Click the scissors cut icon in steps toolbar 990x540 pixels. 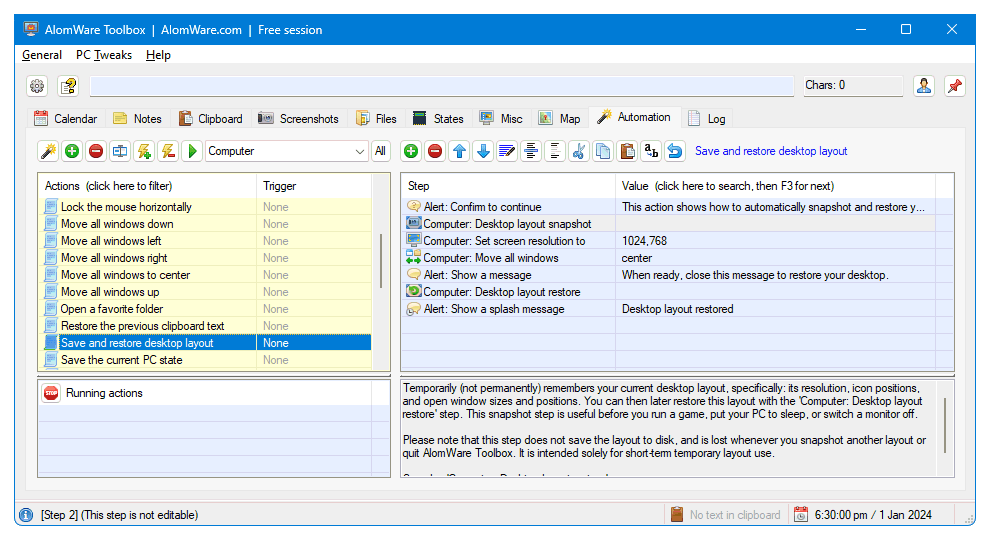click(579, 151)
